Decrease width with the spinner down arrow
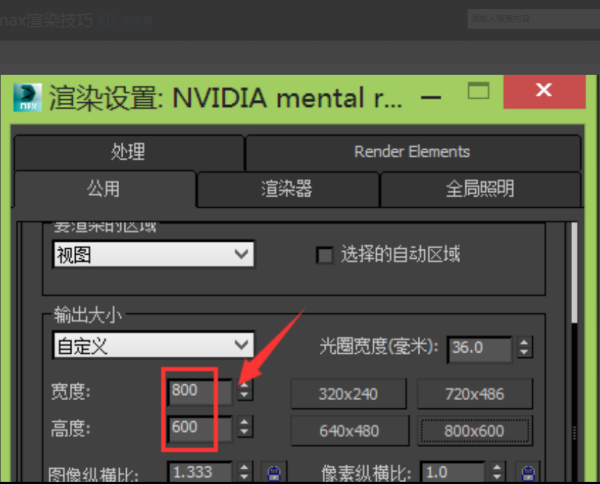 tap(245, 396)
